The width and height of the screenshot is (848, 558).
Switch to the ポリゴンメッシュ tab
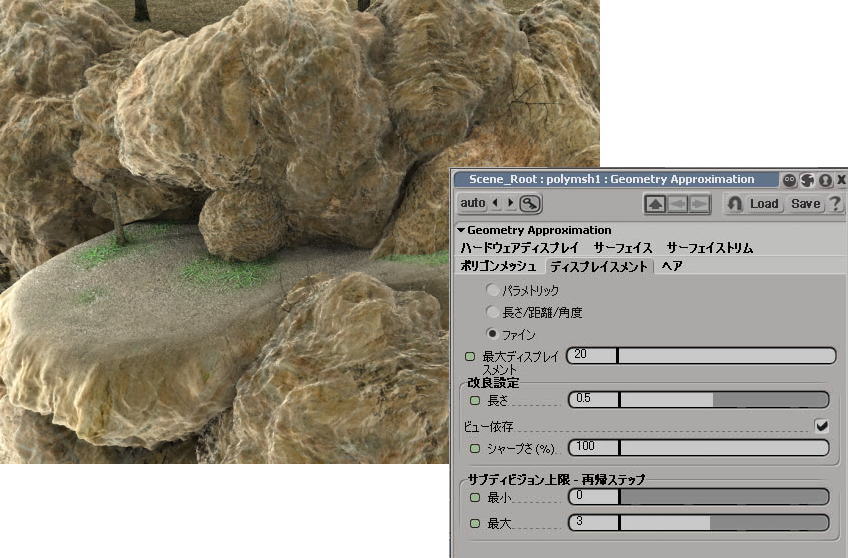[499, 267]
